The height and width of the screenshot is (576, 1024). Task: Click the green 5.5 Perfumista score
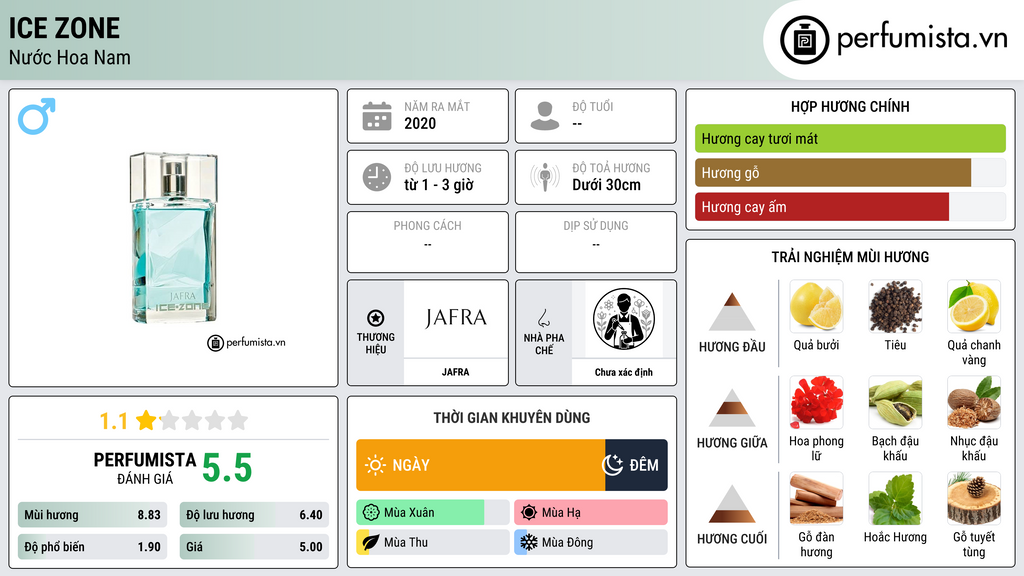tap(227, 468)
